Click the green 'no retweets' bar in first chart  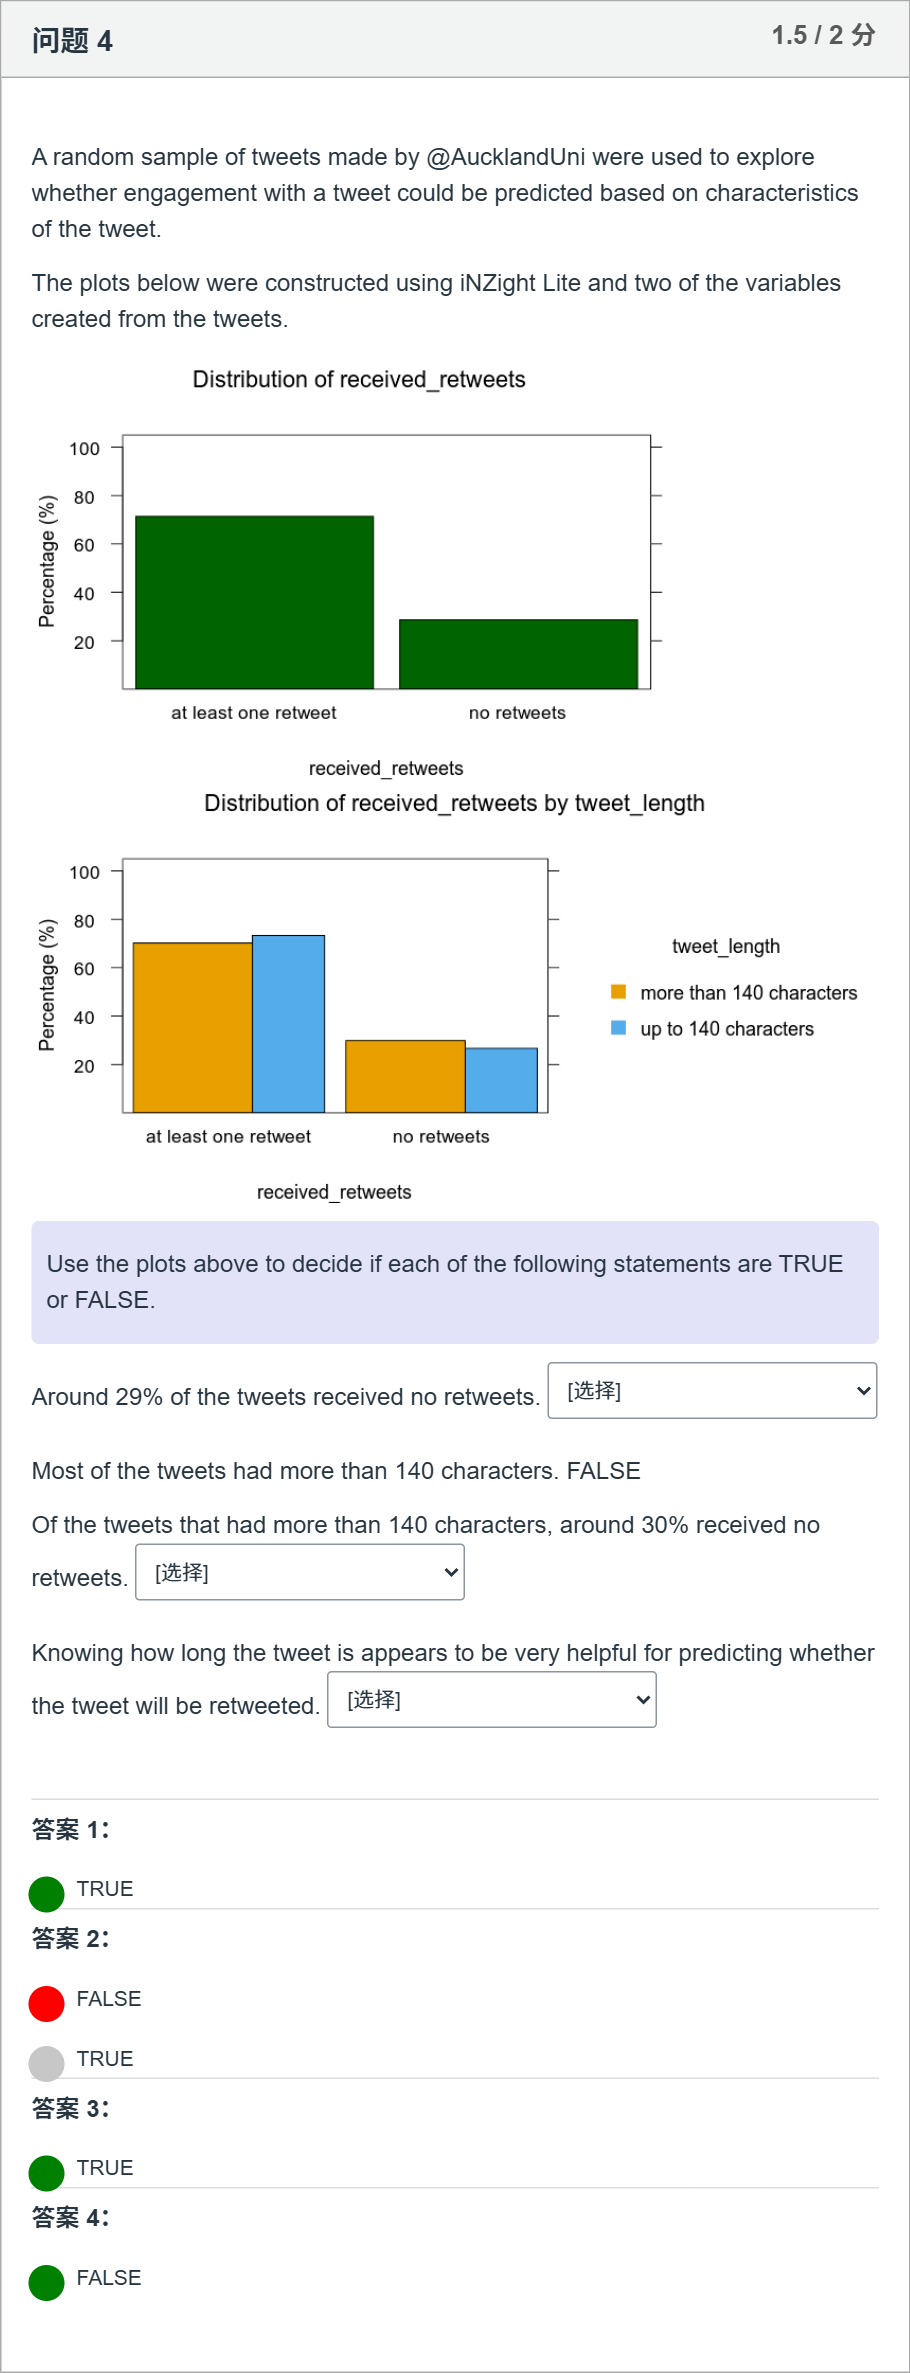[x=518, y=654]
